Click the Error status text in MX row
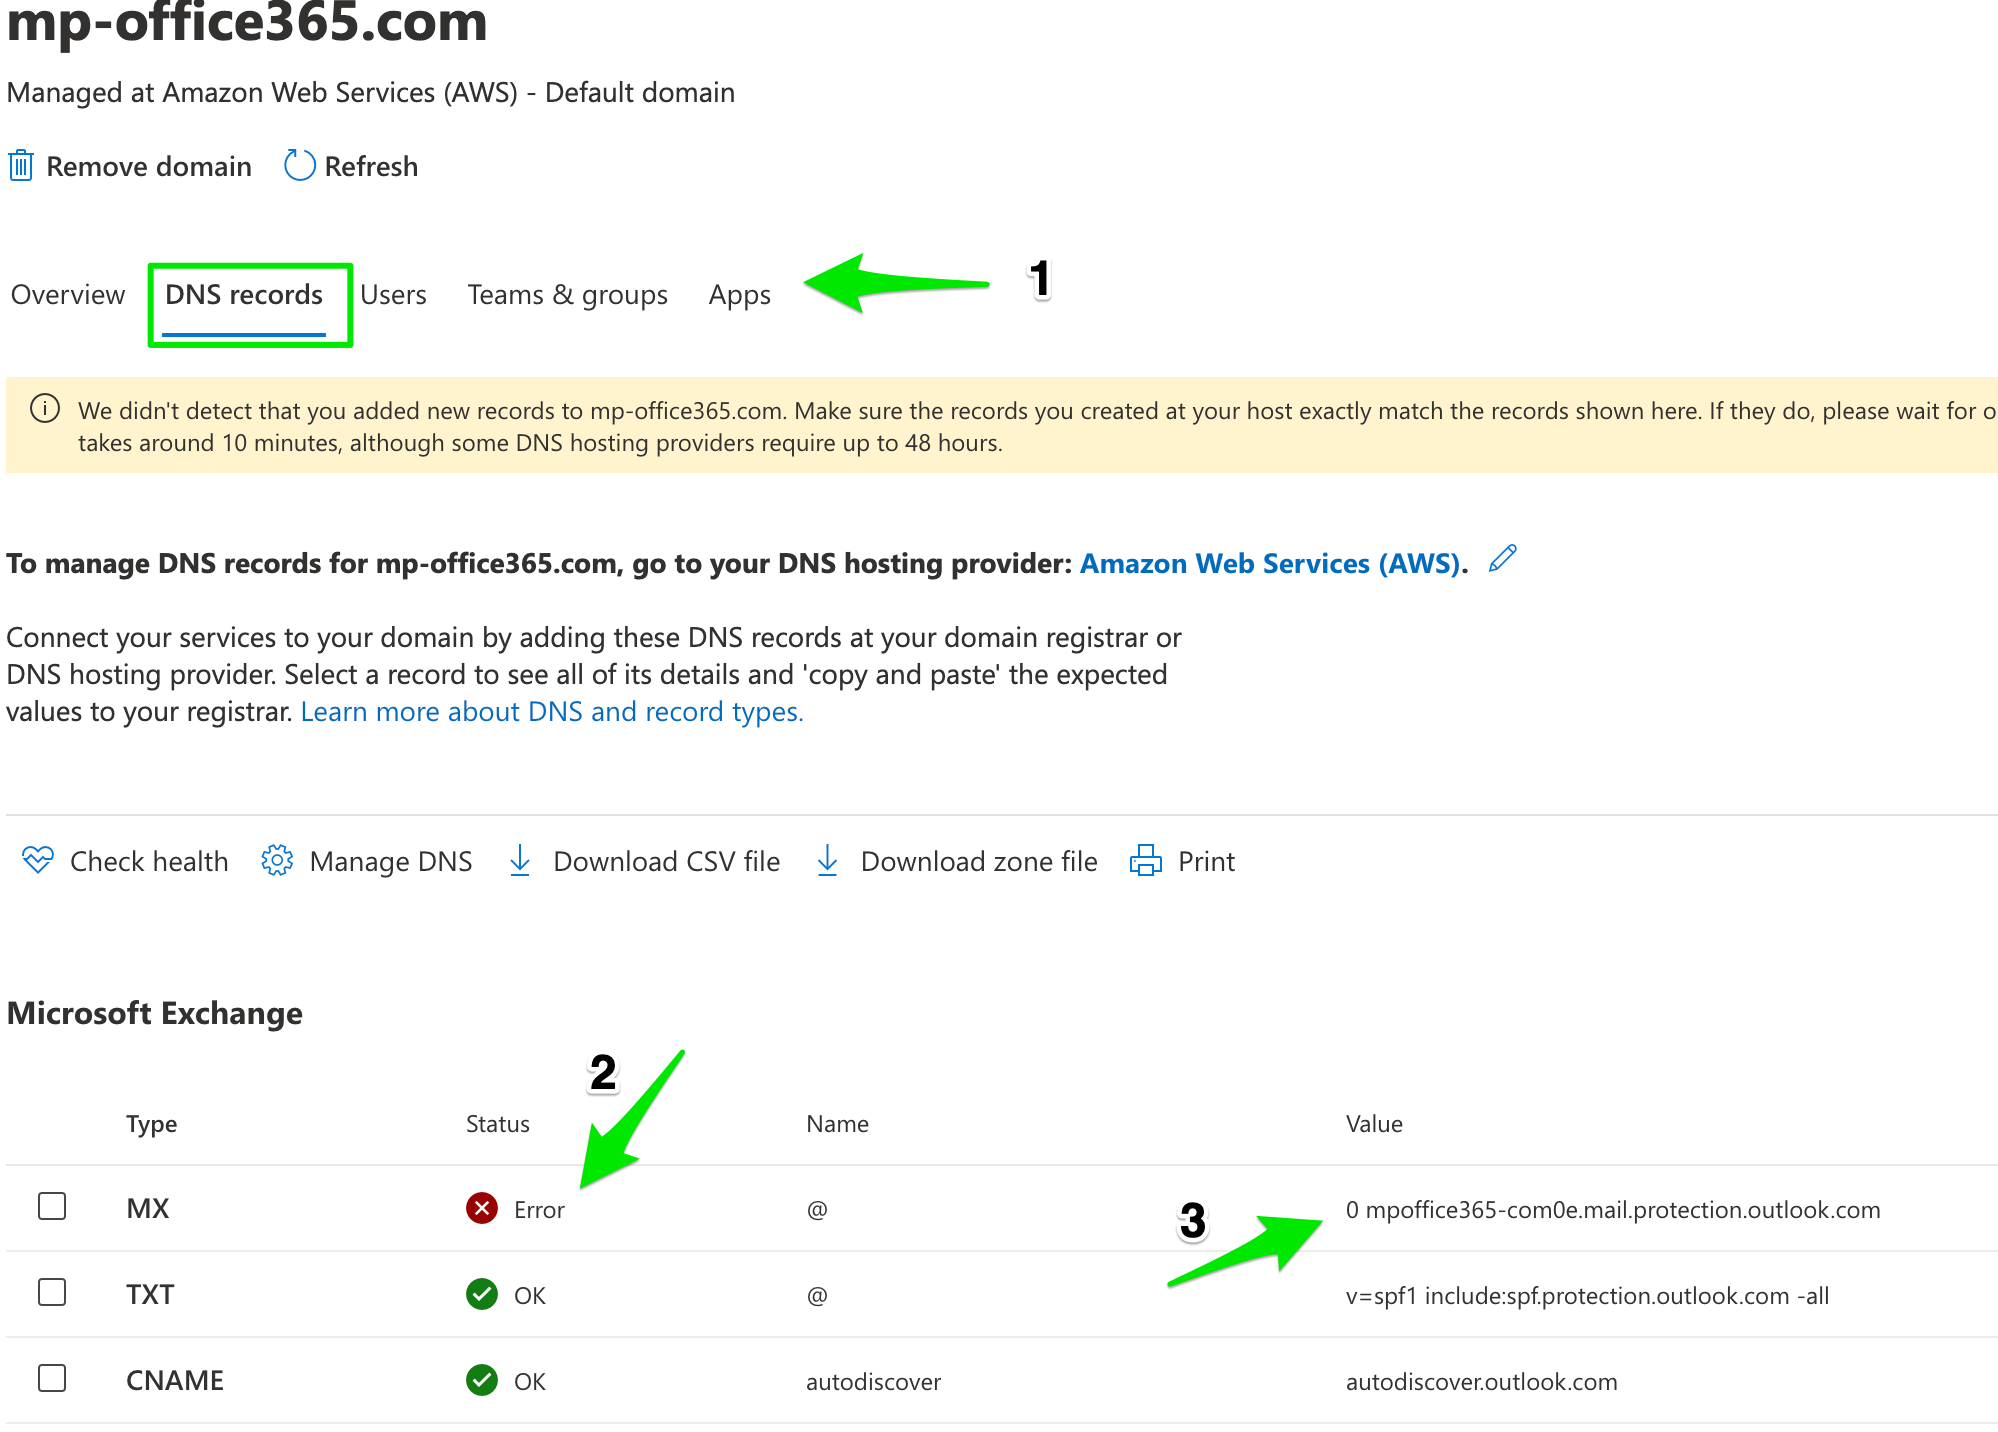Viewport: 1998px width, 1432px height. tap(539, 1210)
